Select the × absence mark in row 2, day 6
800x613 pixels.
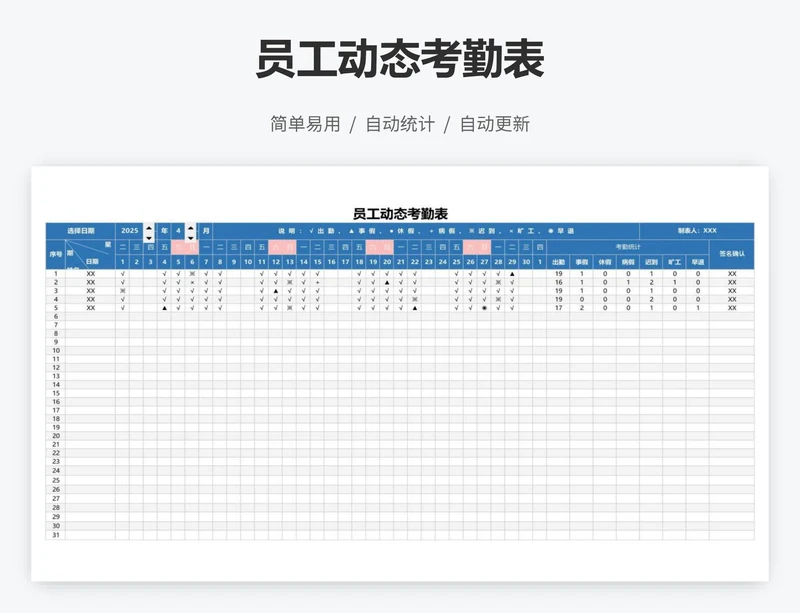[192, 282]
